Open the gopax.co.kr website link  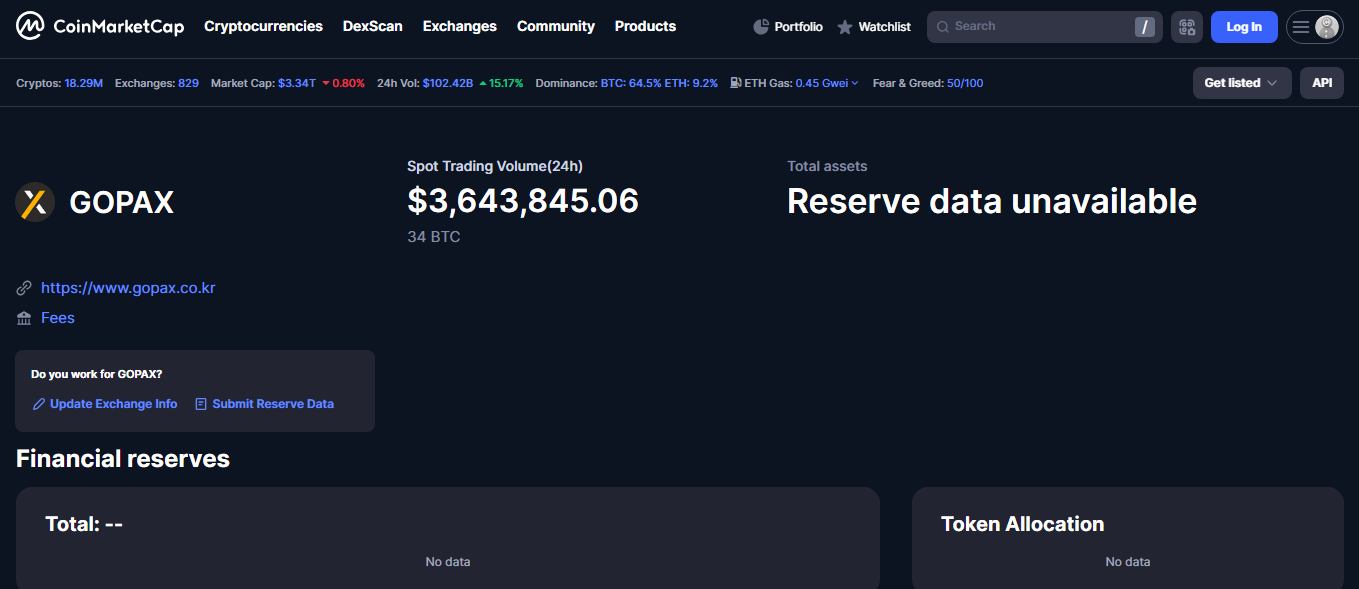128,288
